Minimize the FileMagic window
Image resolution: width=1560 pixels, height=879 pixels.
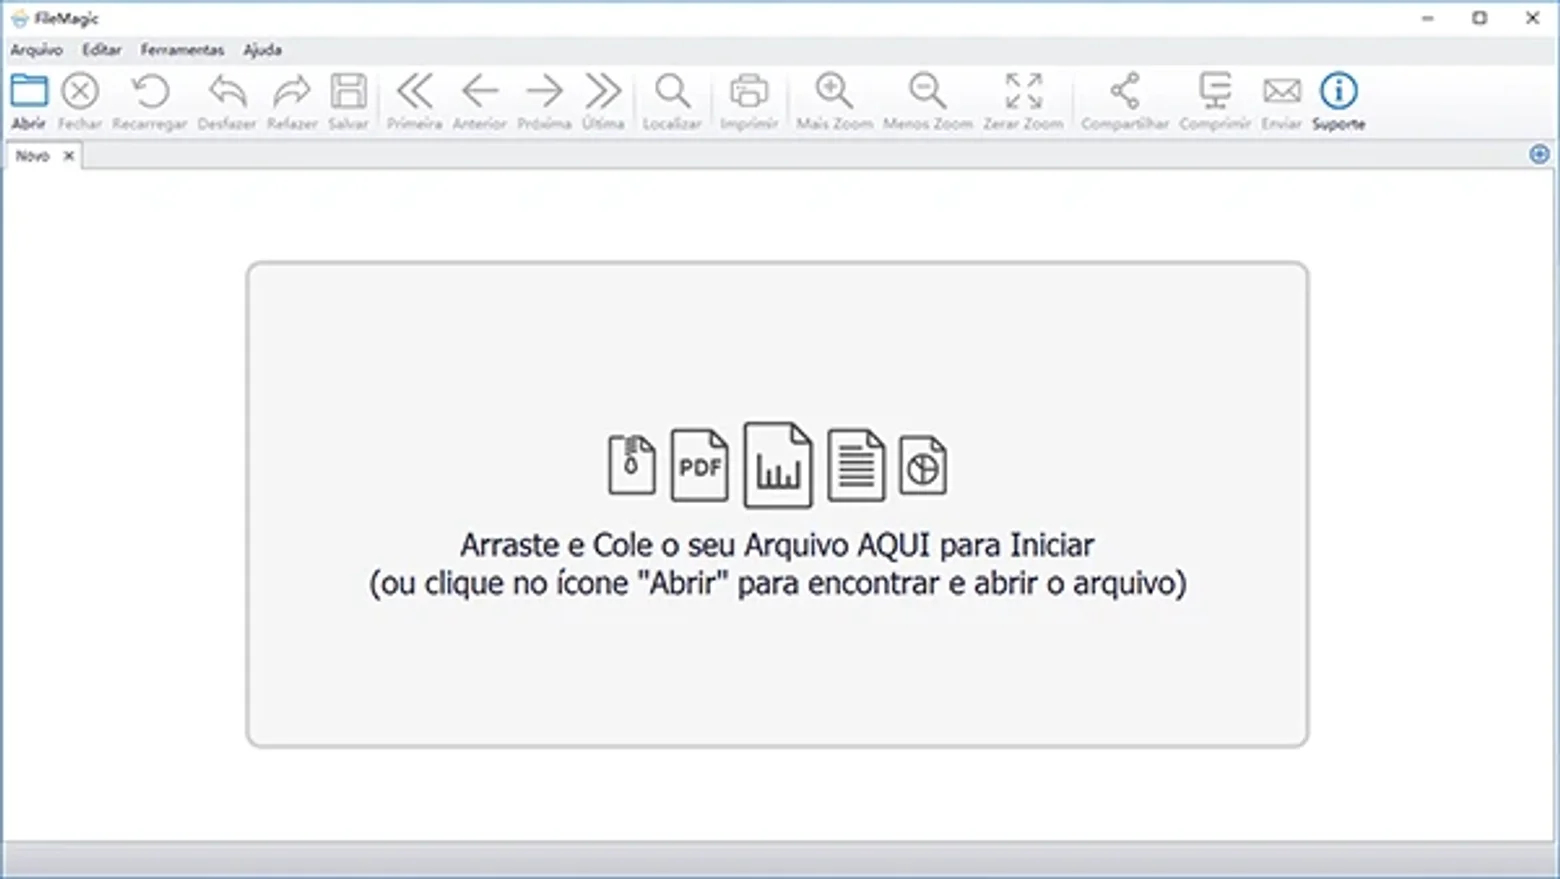[1428, 18]
